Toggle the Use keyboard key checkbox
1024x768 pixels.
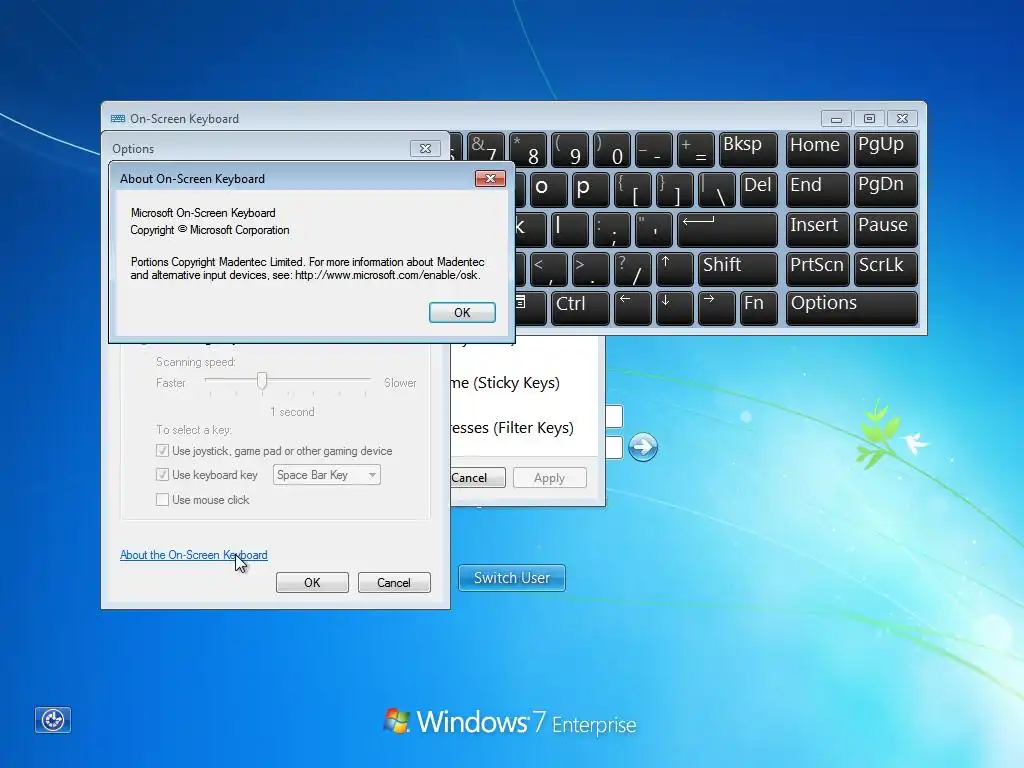click(x=163, y=475)
